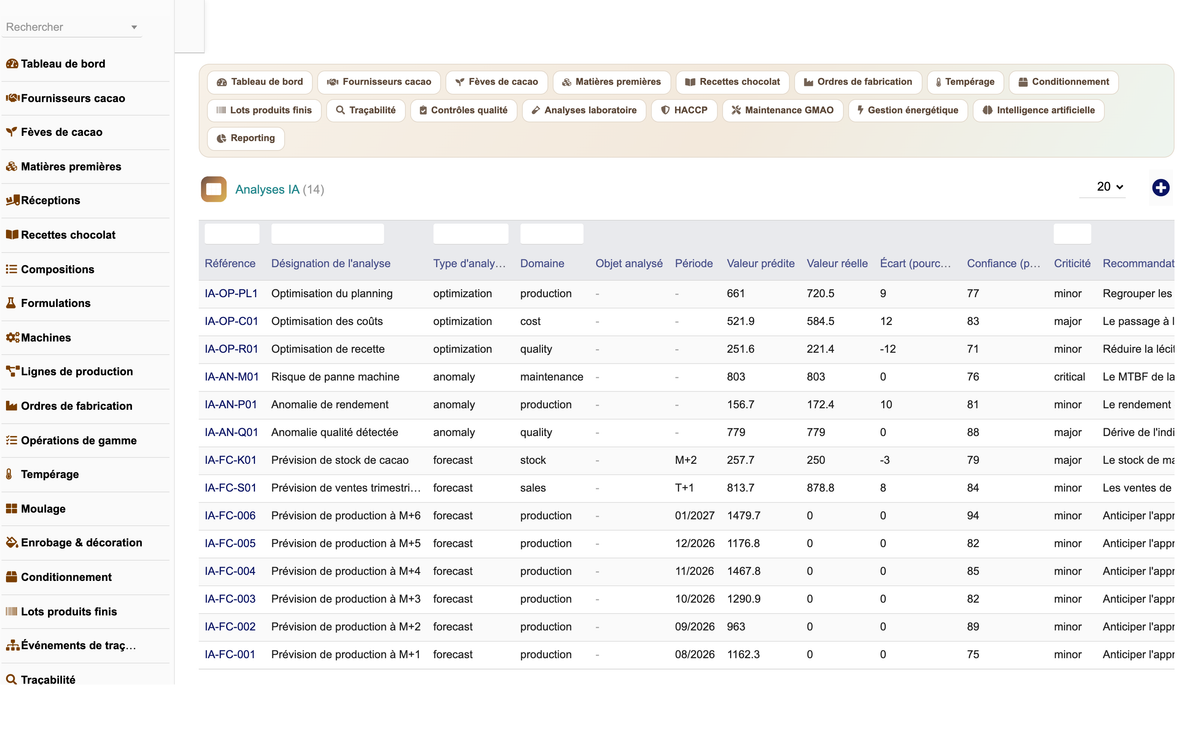Open the top Traçabilité tab
Image resolution: width=1200 pixels, height=743 pixels.
pos(366,110)
